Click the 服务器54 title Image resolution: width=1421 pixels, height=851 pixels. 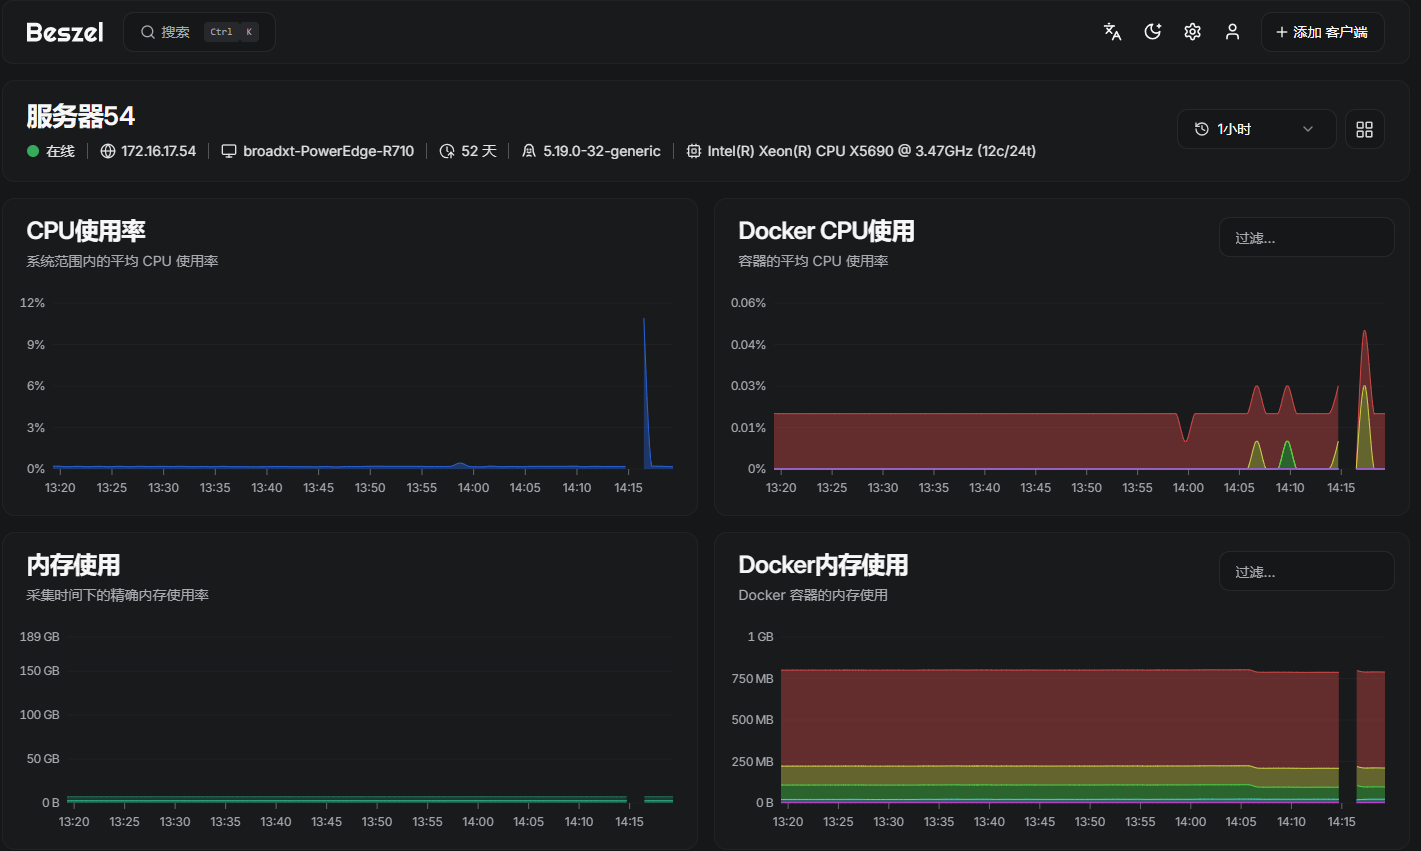point(80,116)
